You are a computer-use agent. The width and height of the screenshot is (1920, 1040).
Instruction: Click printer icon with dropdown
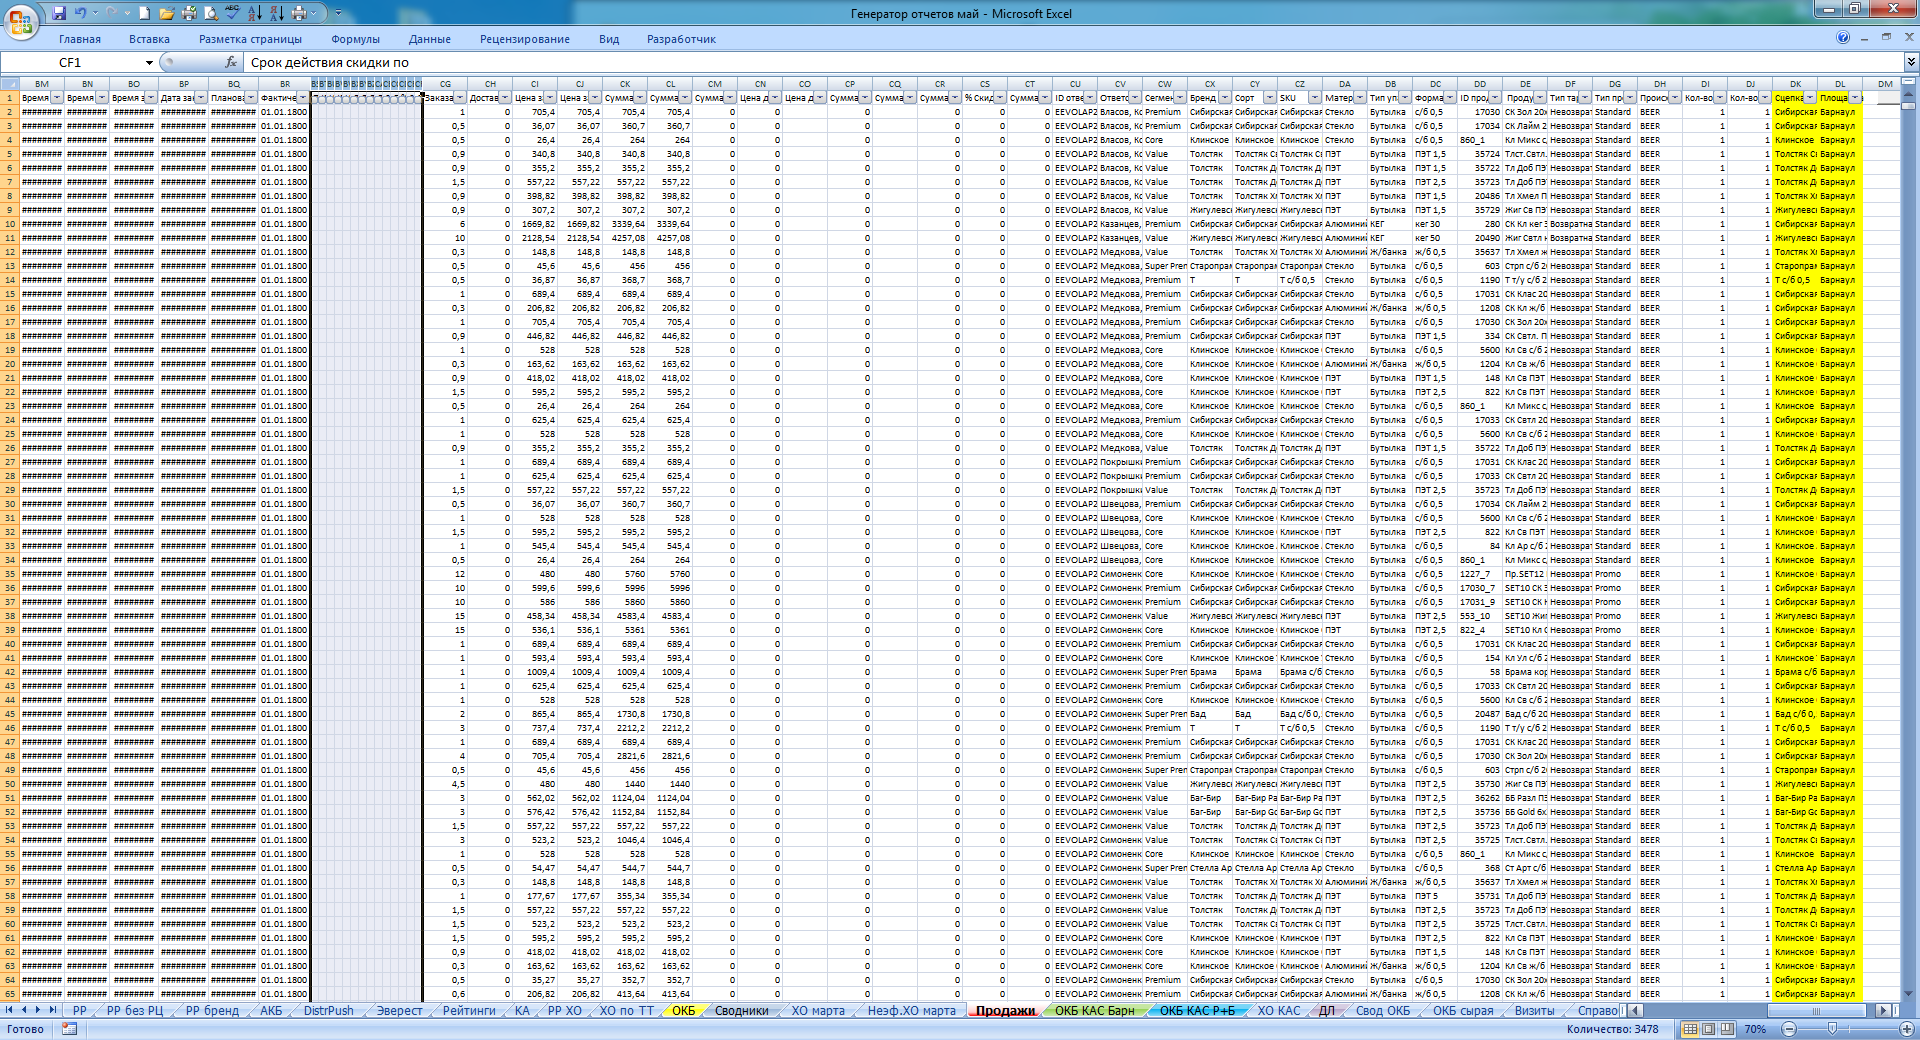coord(299,13)
